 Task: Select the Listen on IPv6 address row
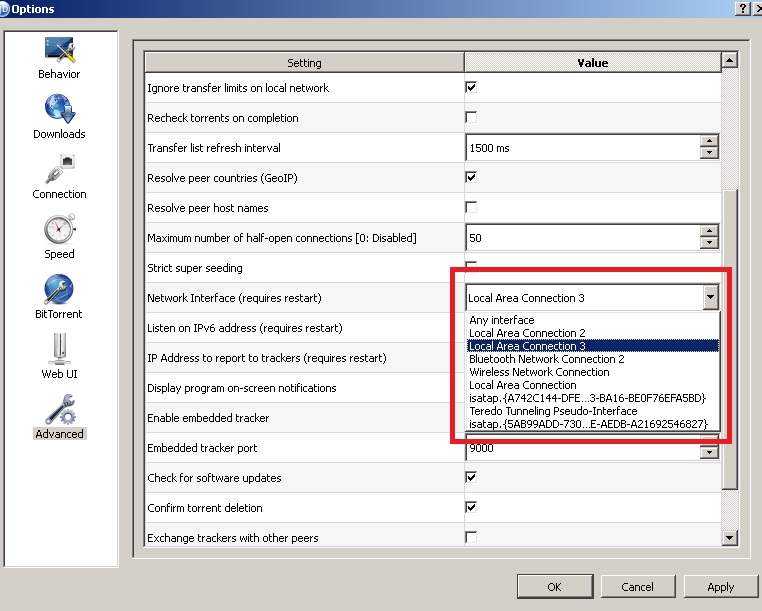(x=304, y=328)
